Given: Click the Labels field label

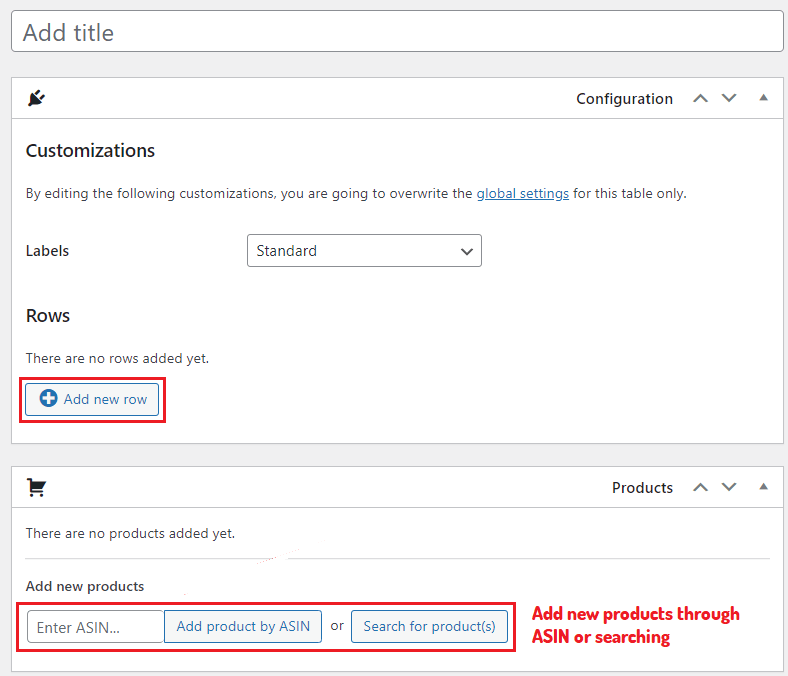Looking at the screenshot, I should pyautogui.click(x=47, y=251).
